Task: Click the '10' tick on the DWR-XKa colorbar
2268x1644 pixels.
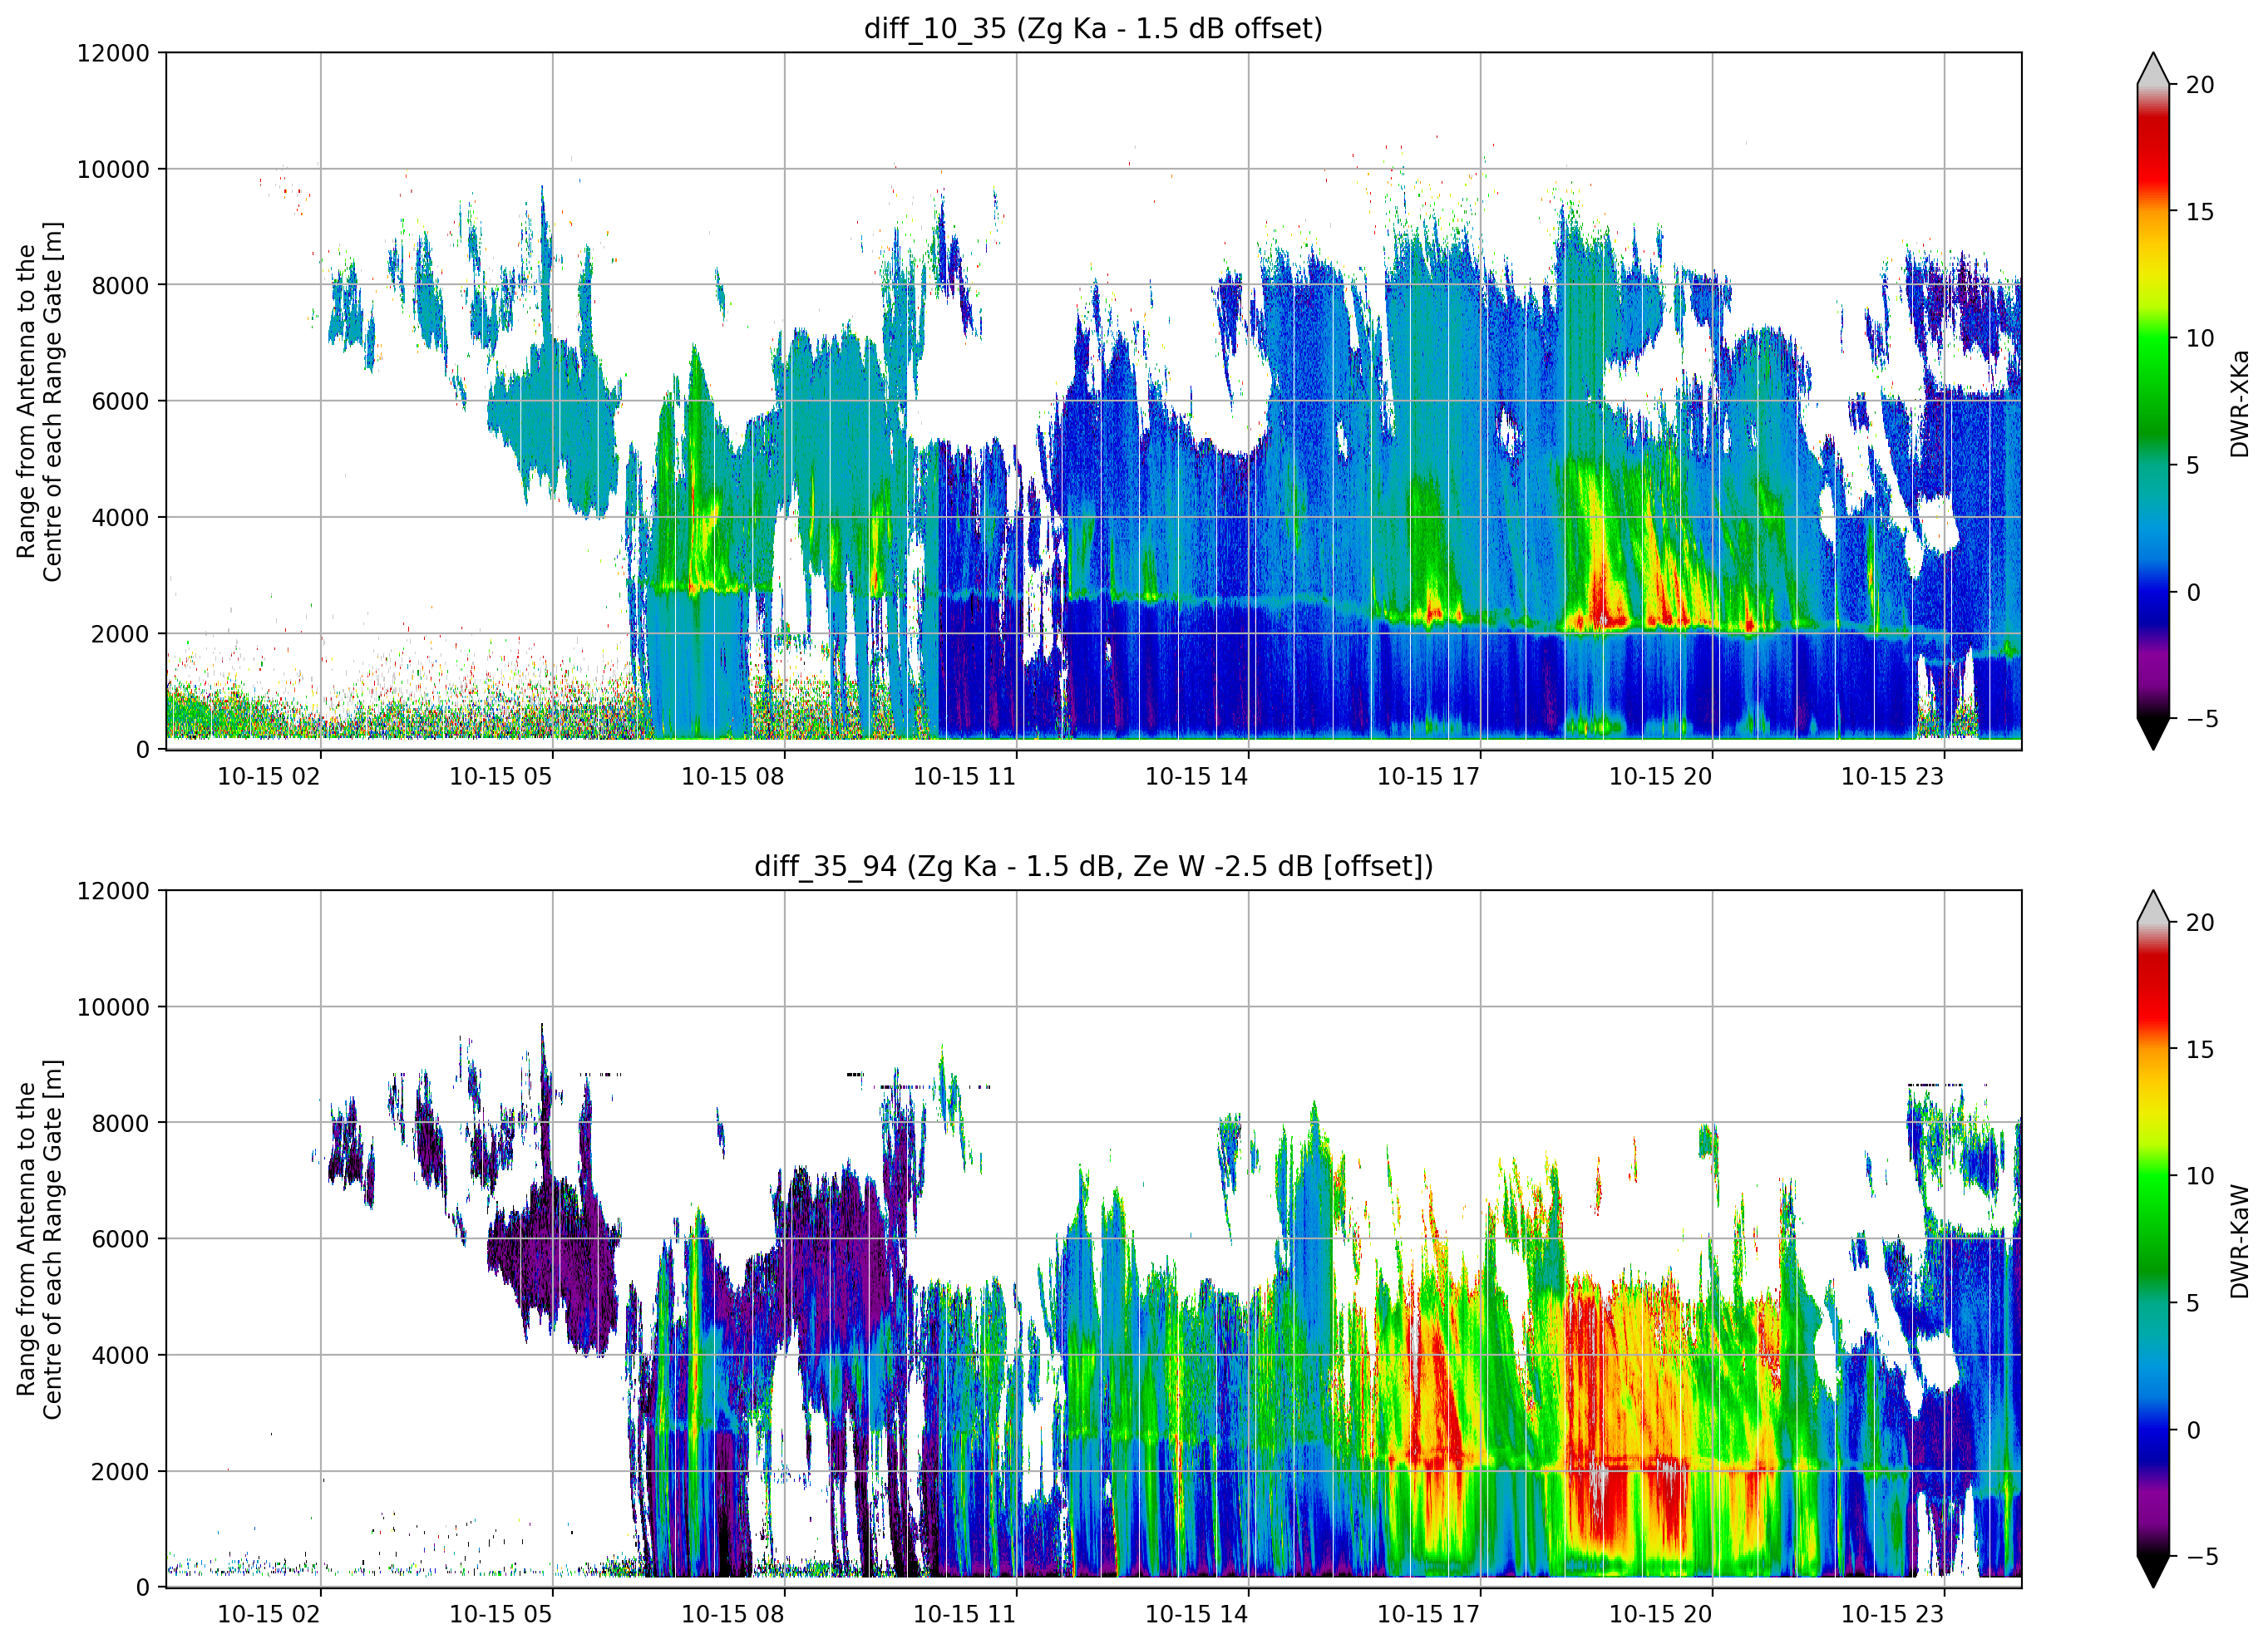Action: click(2200, 338)
